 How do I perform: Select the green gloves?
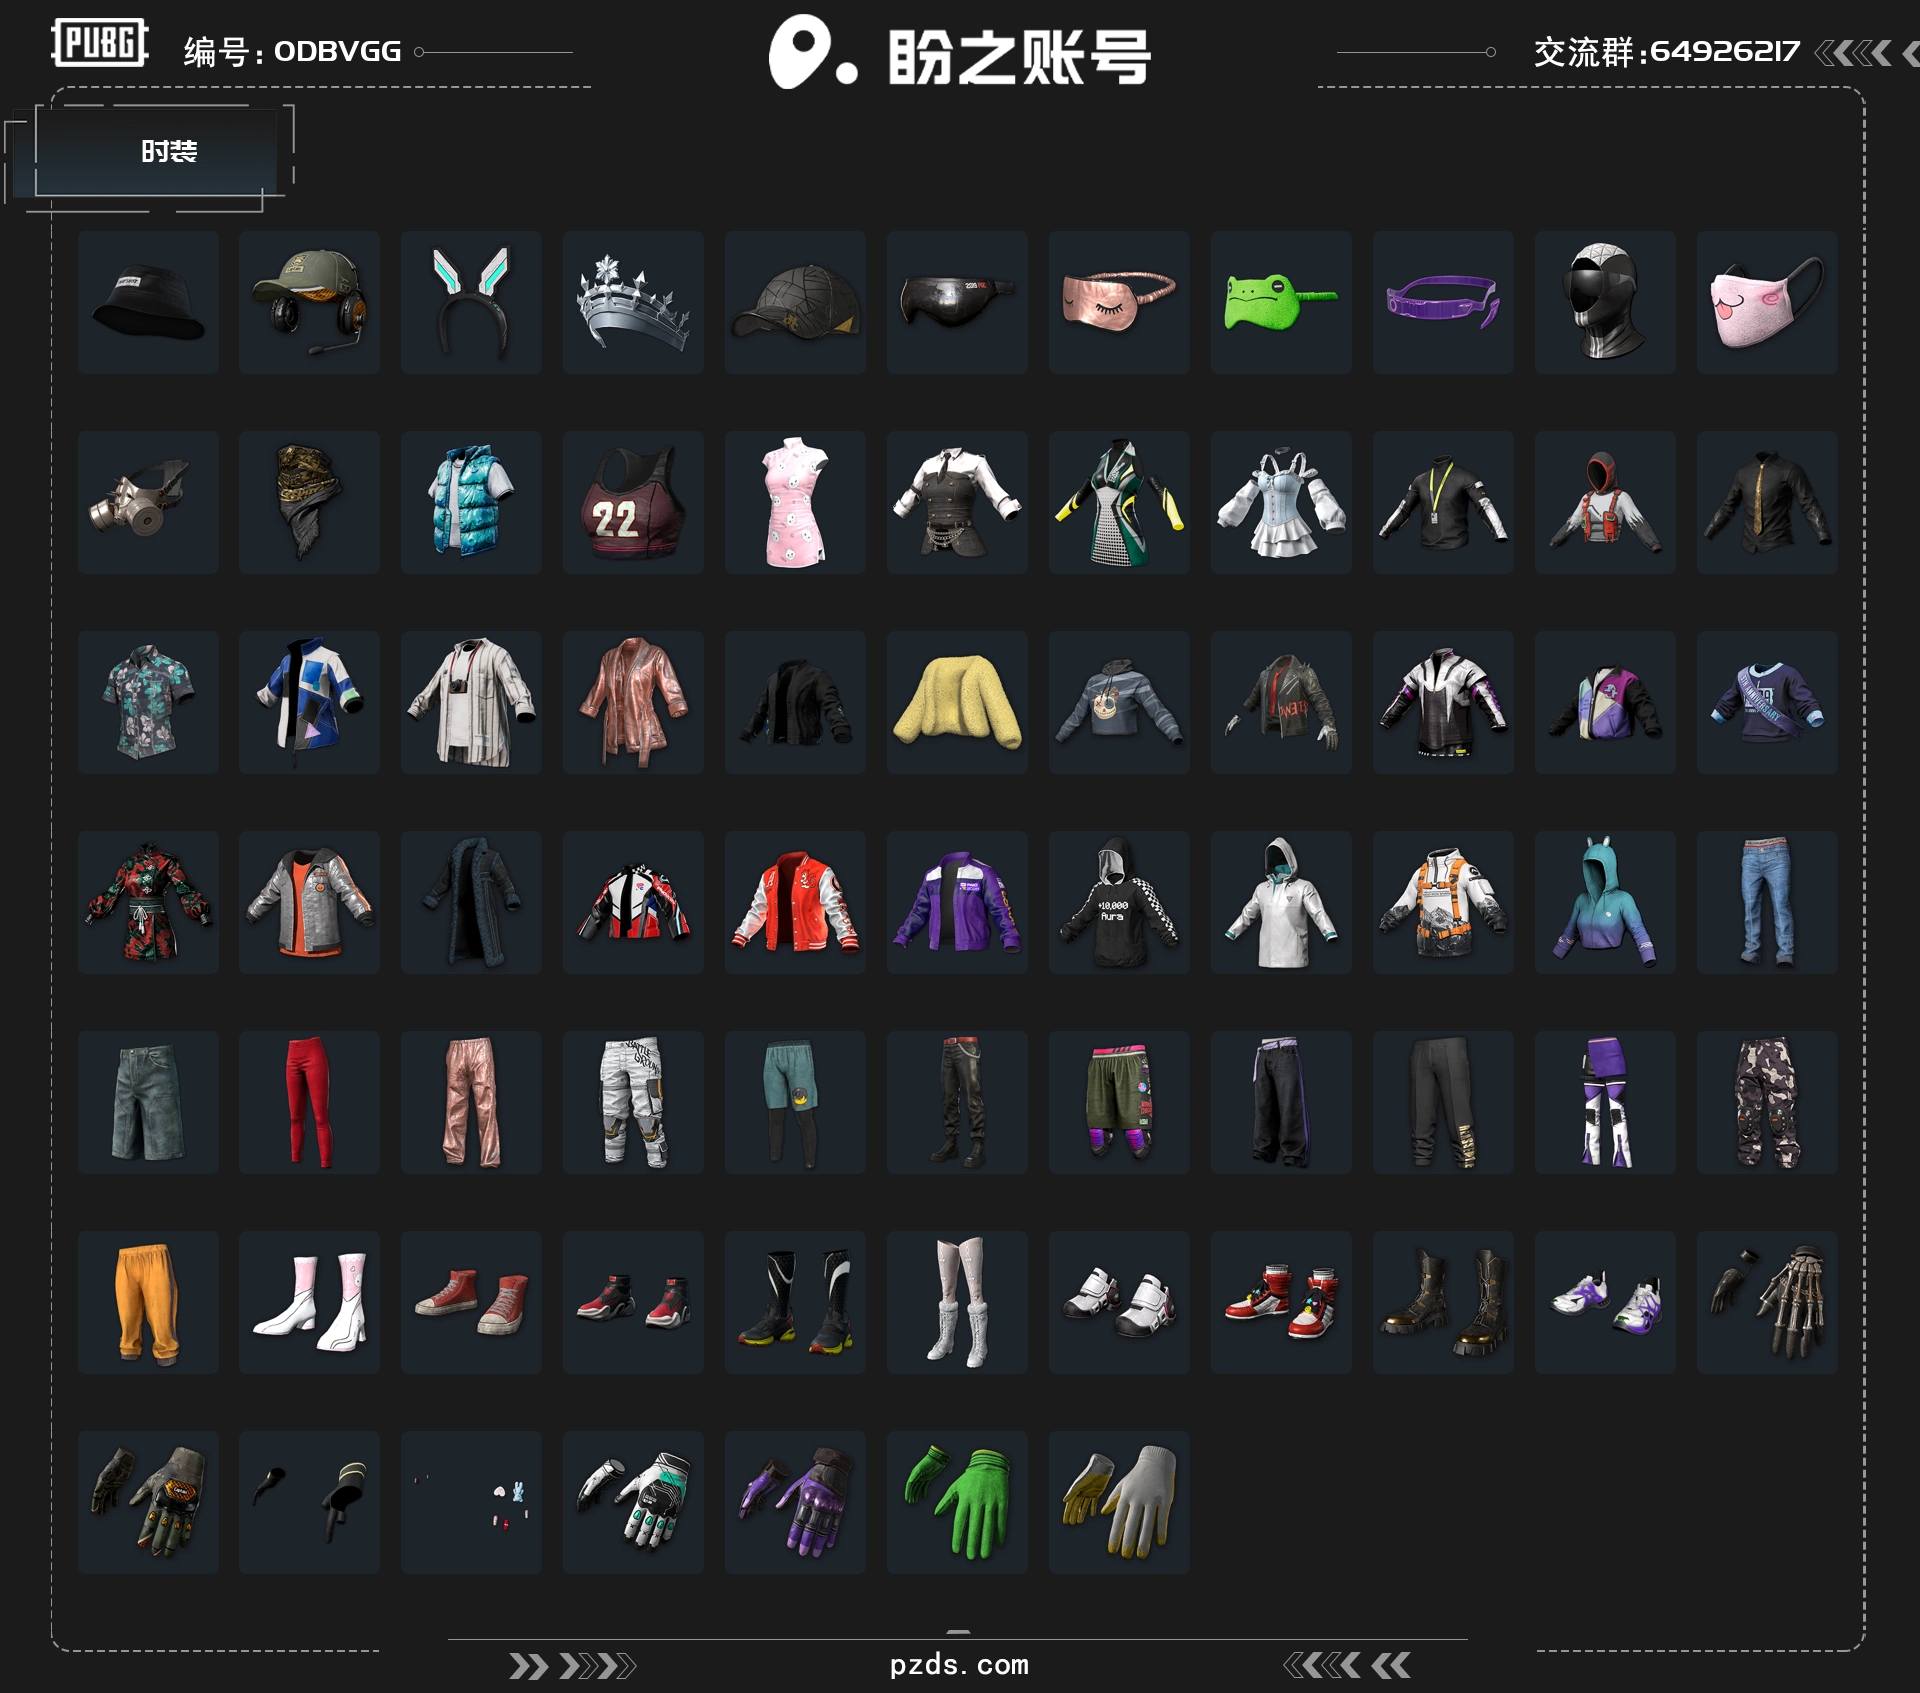click(958, 1502)
